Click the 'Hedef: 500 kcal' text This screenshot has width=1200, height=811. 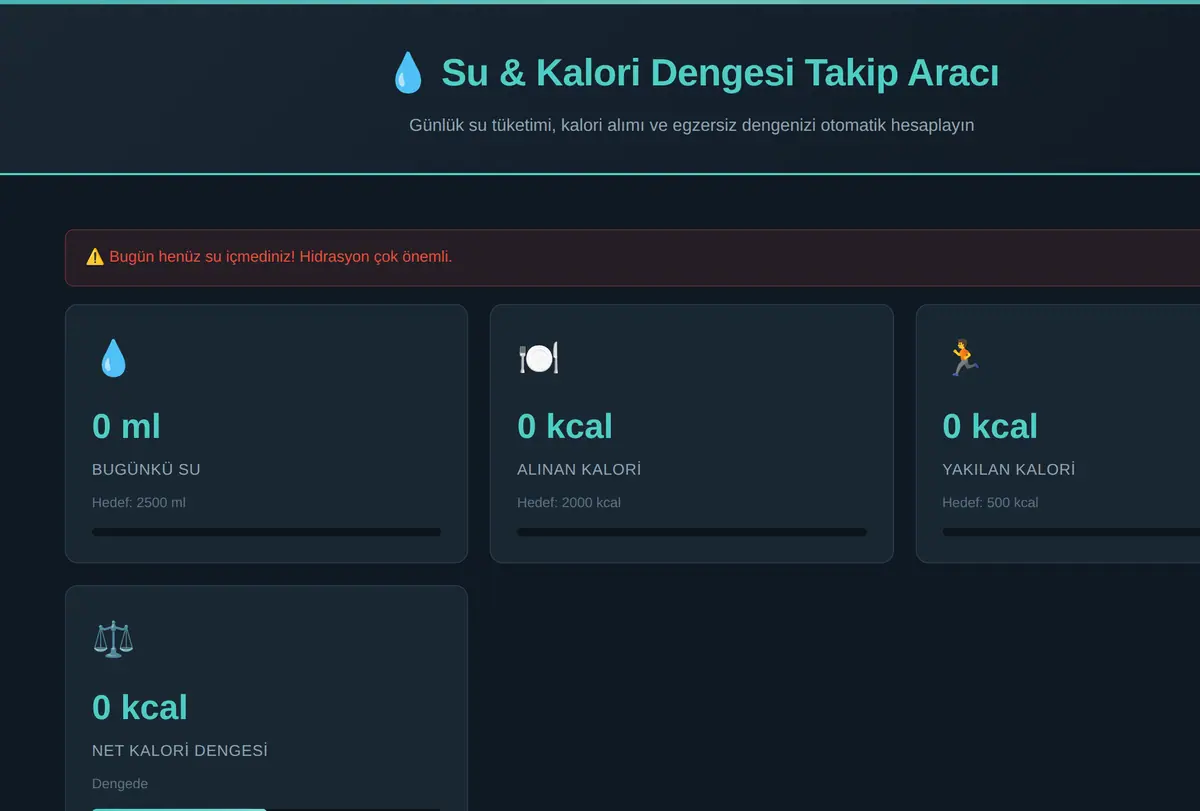coord(990,502)
